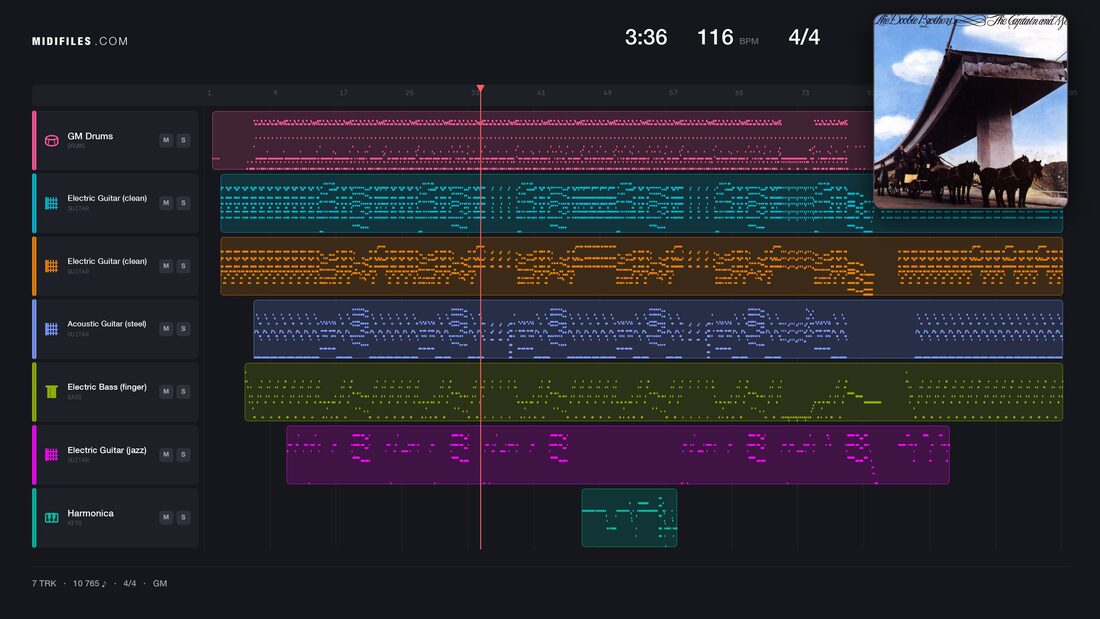Screen dimensions: 1100x619
Task: Select the Electric Guitar (jazz) track name
Action: (107, 450)
